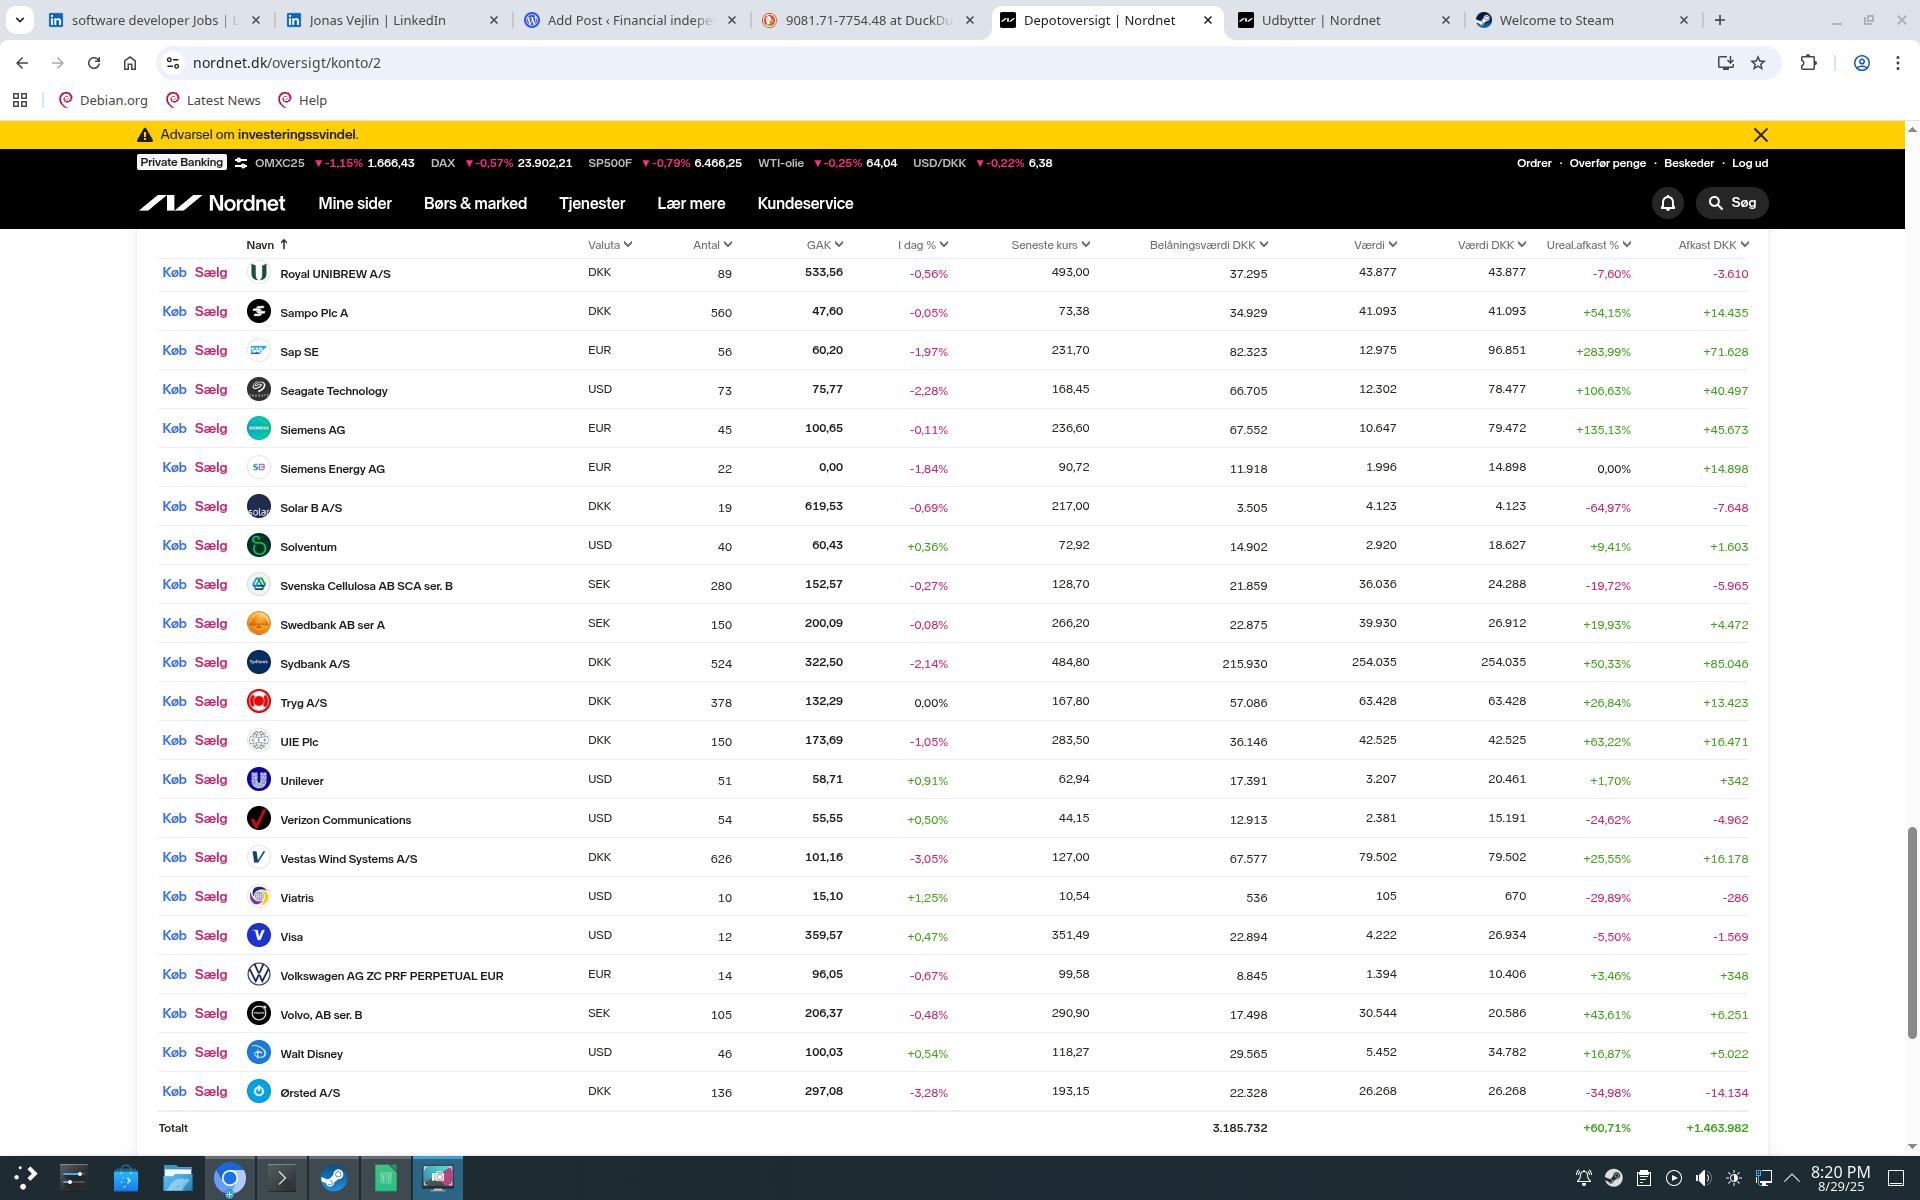The image size is (1920, 1200).
Task: Click the Solventum logo icon
Action: coord(259,545)
